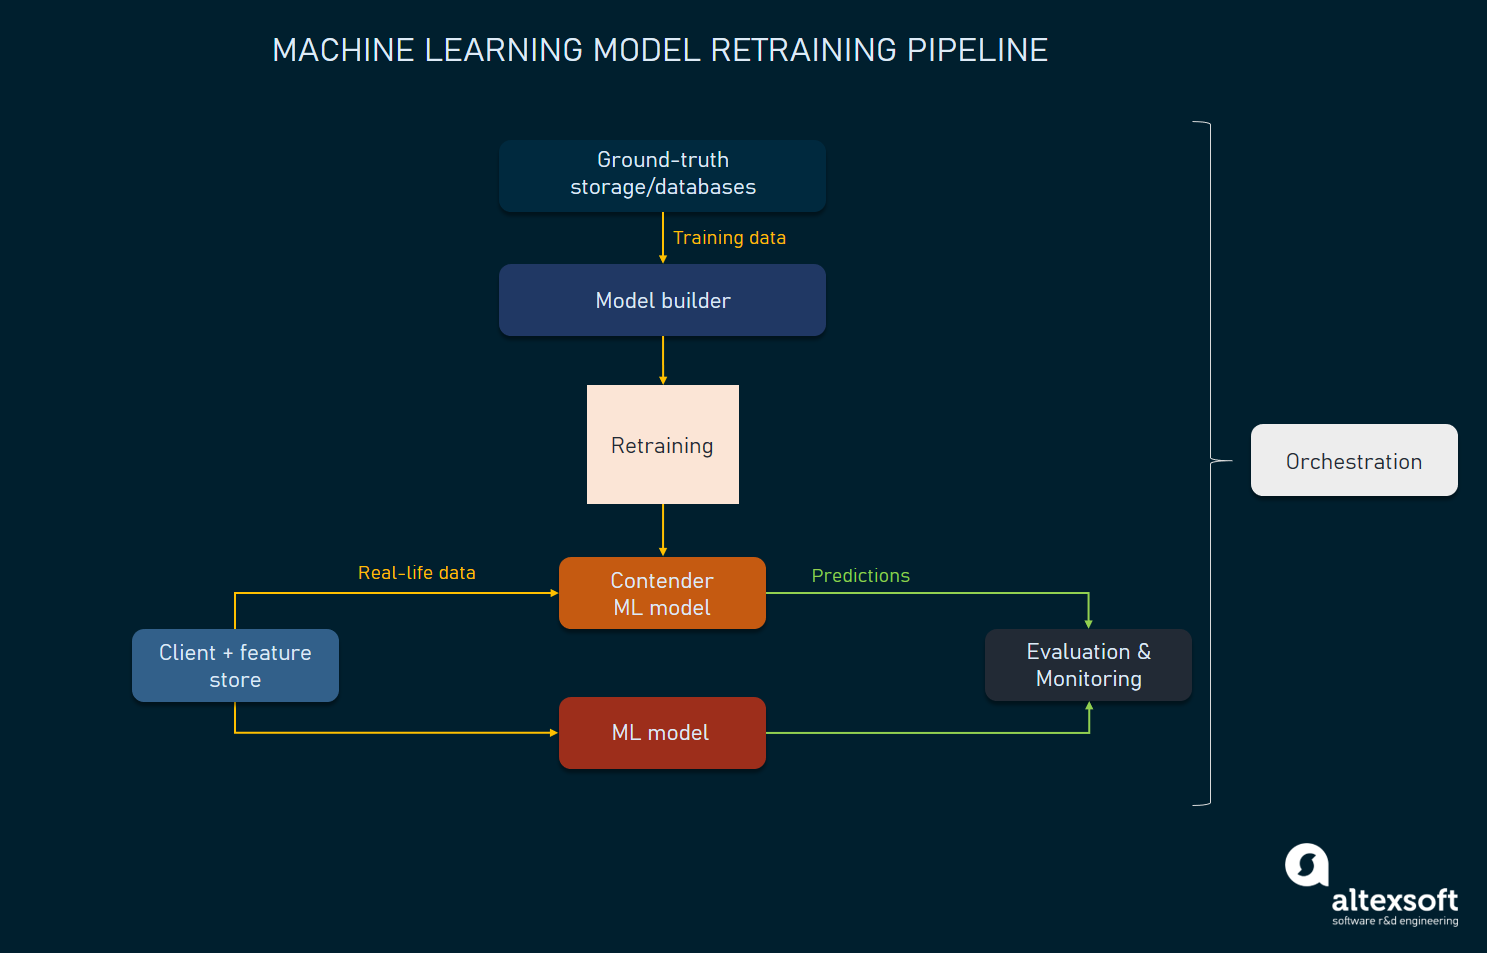Click the altexsoft logo icon
Image resolution: width=1487 pixels, height=953 pixels.
tap(1307, 865)
